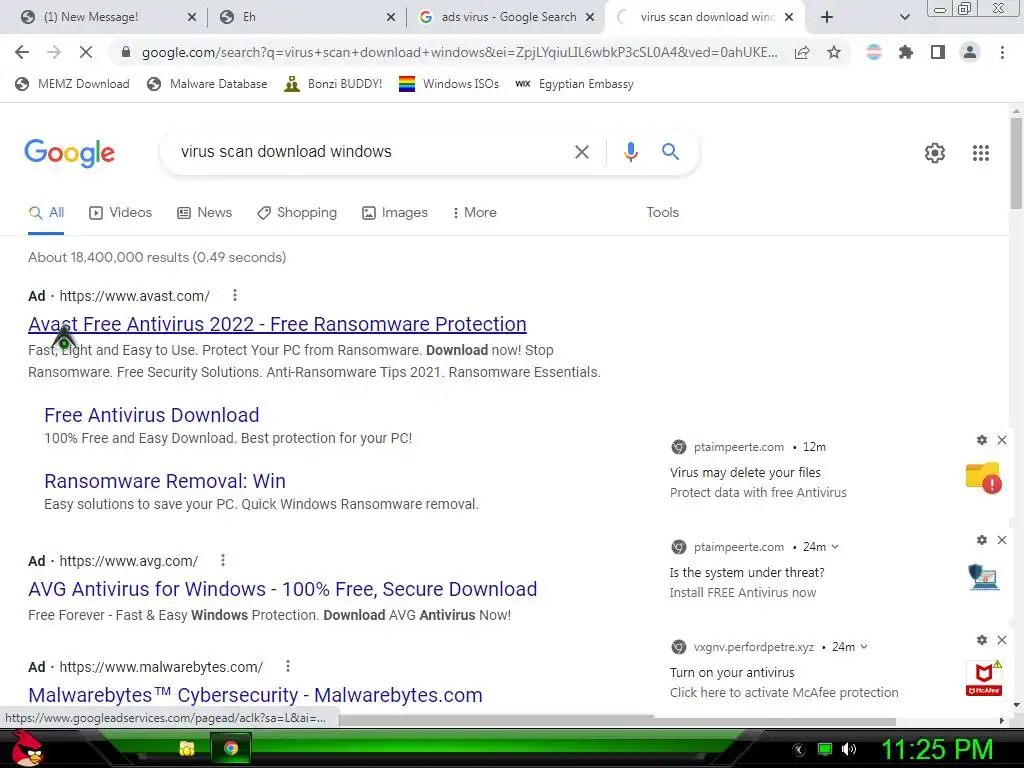The image size is (1024, 768).
Task: Click the 11:25 PM taskbar clock
Action: click(x=937, y=749)
